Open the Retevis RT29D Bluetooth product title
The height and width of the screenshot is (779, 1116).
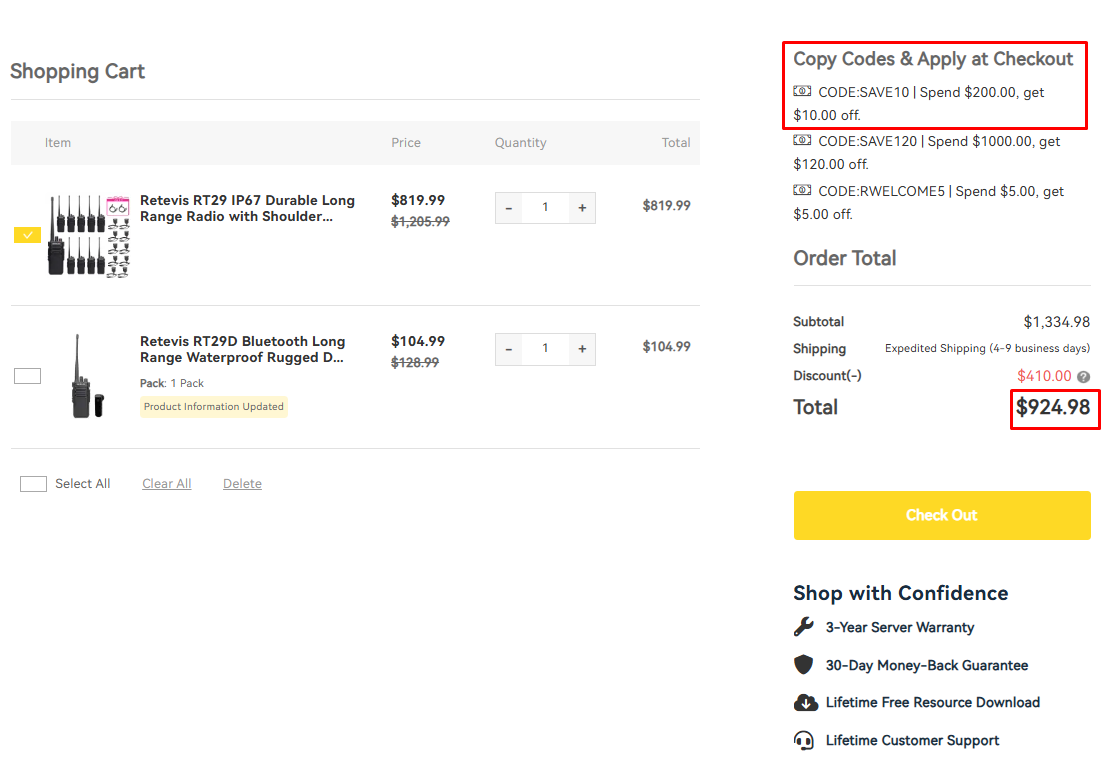pos(242,349)
